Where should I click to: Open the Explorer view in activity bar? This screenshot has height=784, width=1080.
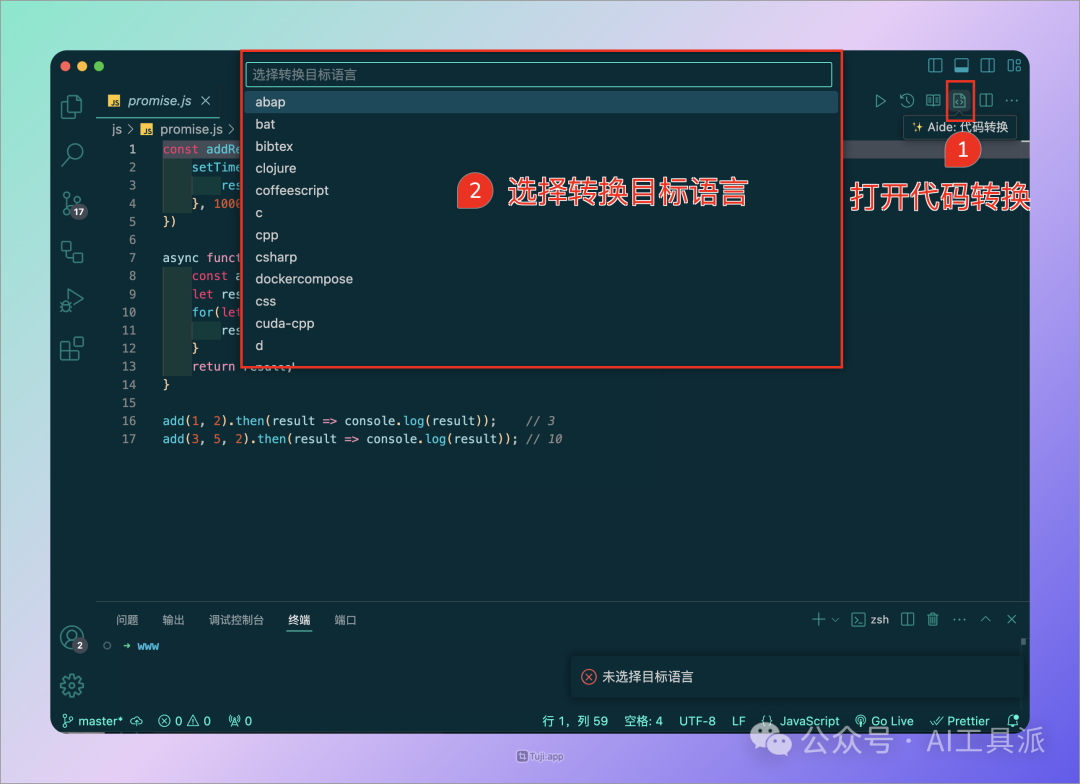click(72, 107)
